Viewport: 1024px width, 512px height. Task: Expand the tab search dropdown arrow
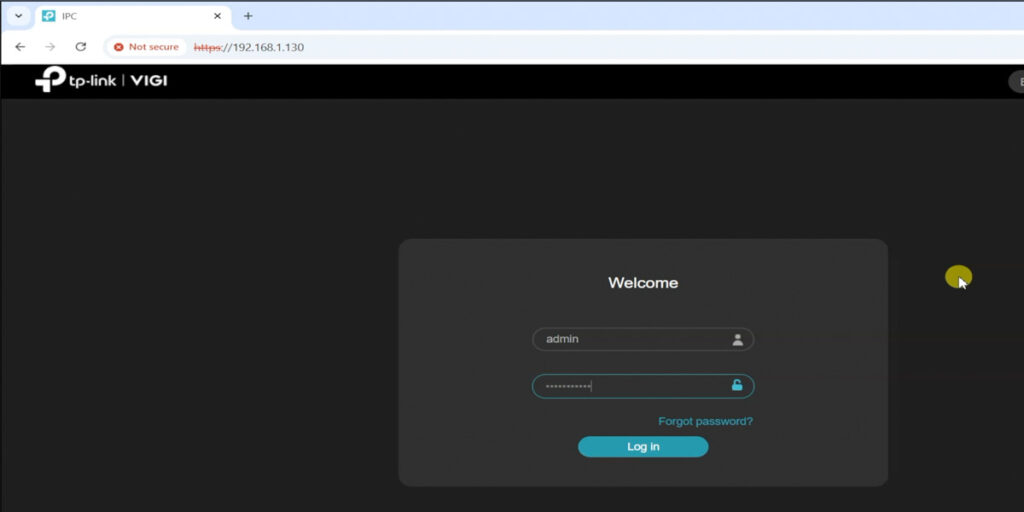17,16
